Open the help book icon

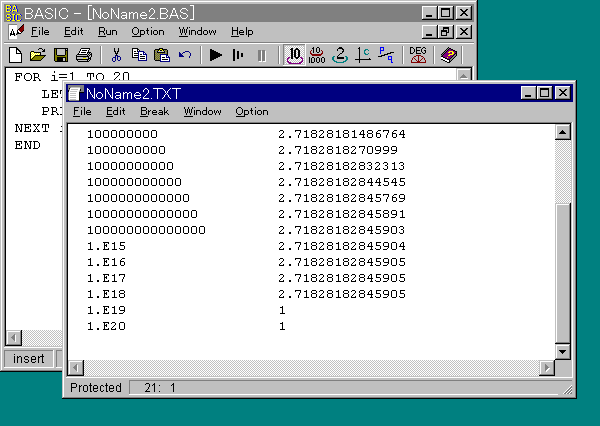448,55
